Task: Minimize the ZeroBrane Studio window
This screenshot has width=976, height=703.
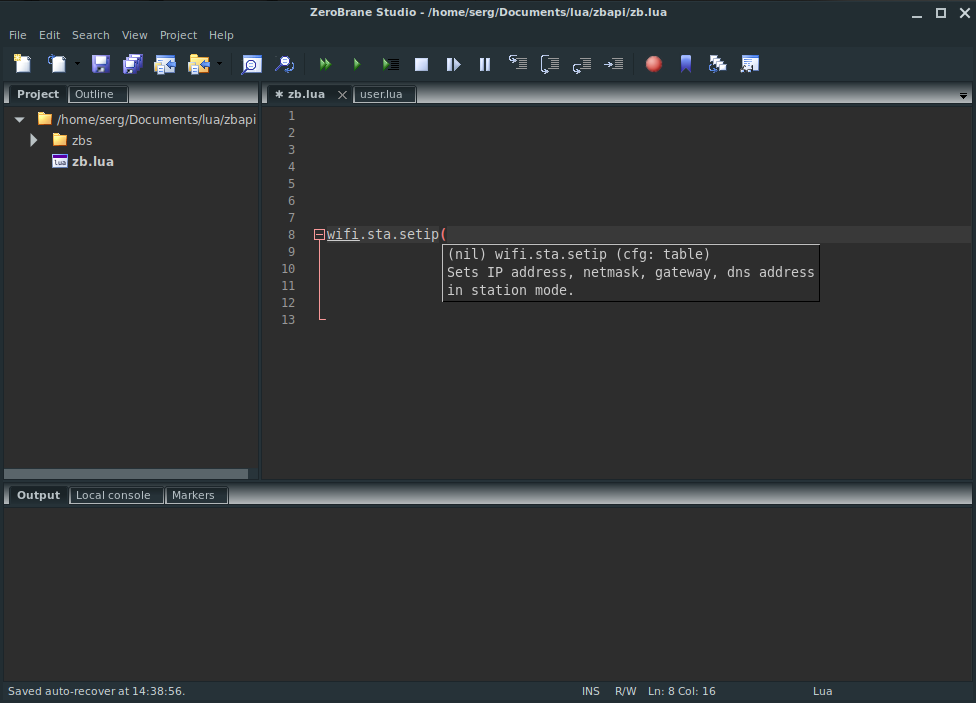Action: coord(917,15)
